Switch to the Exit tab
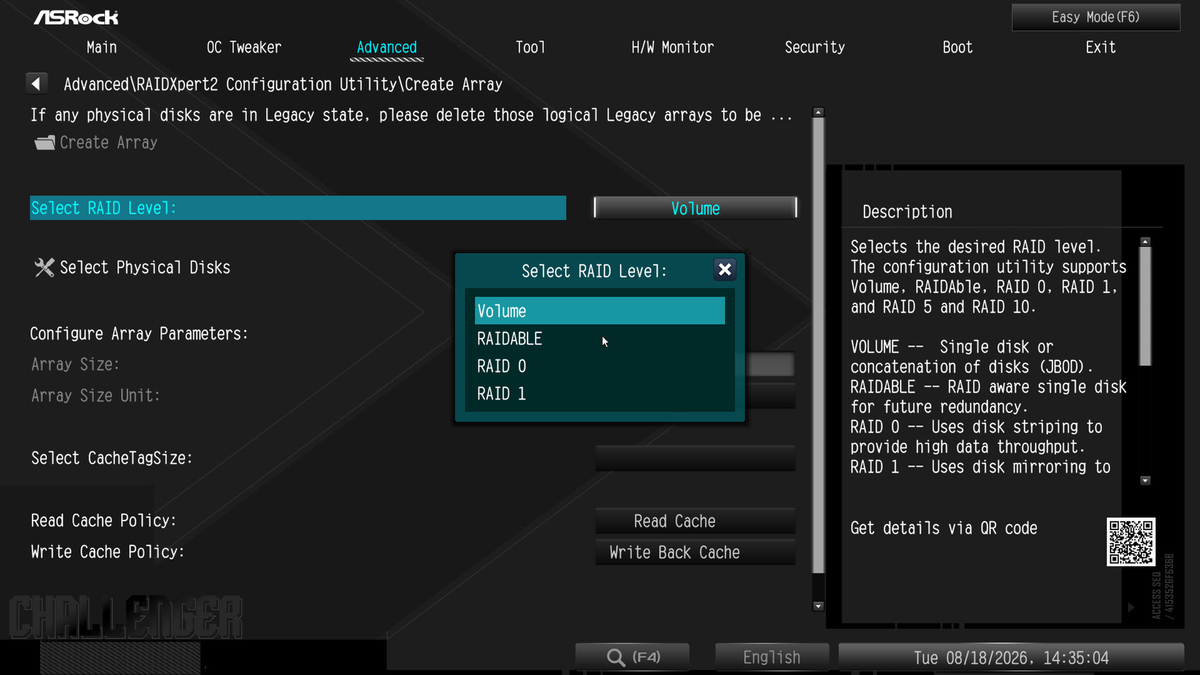Viewport: 1200px width, 675px height. [1101, 47]
